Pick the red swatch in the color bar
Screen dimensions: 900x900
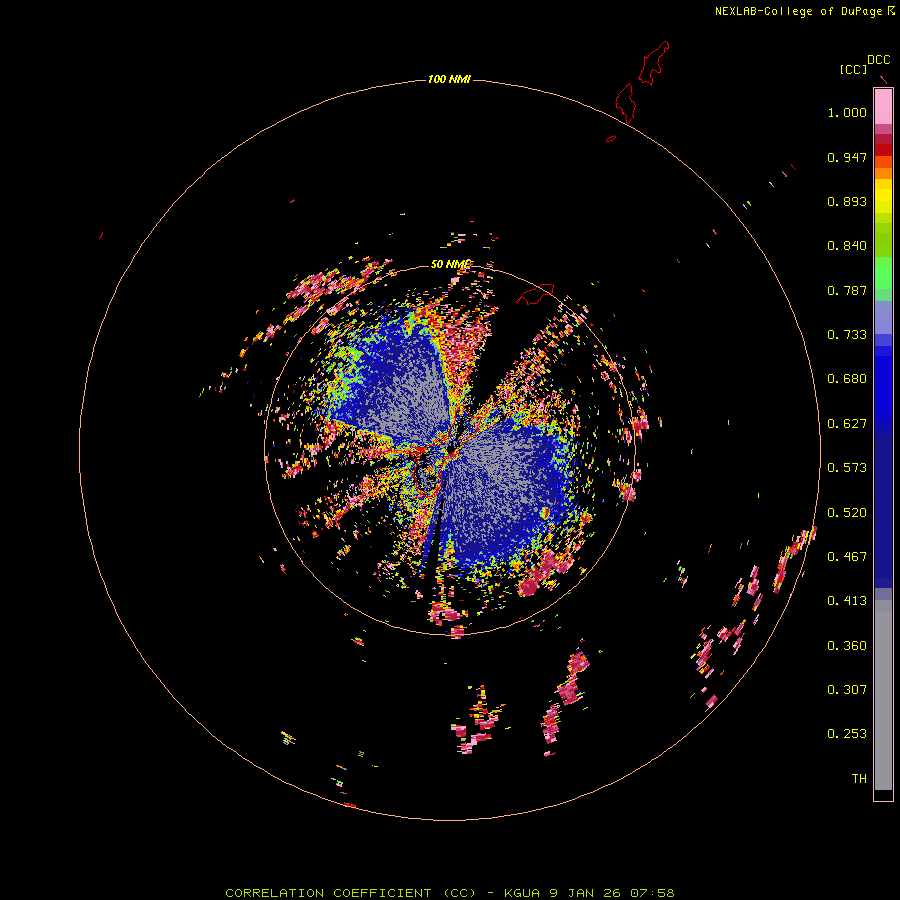pos(883,150)
